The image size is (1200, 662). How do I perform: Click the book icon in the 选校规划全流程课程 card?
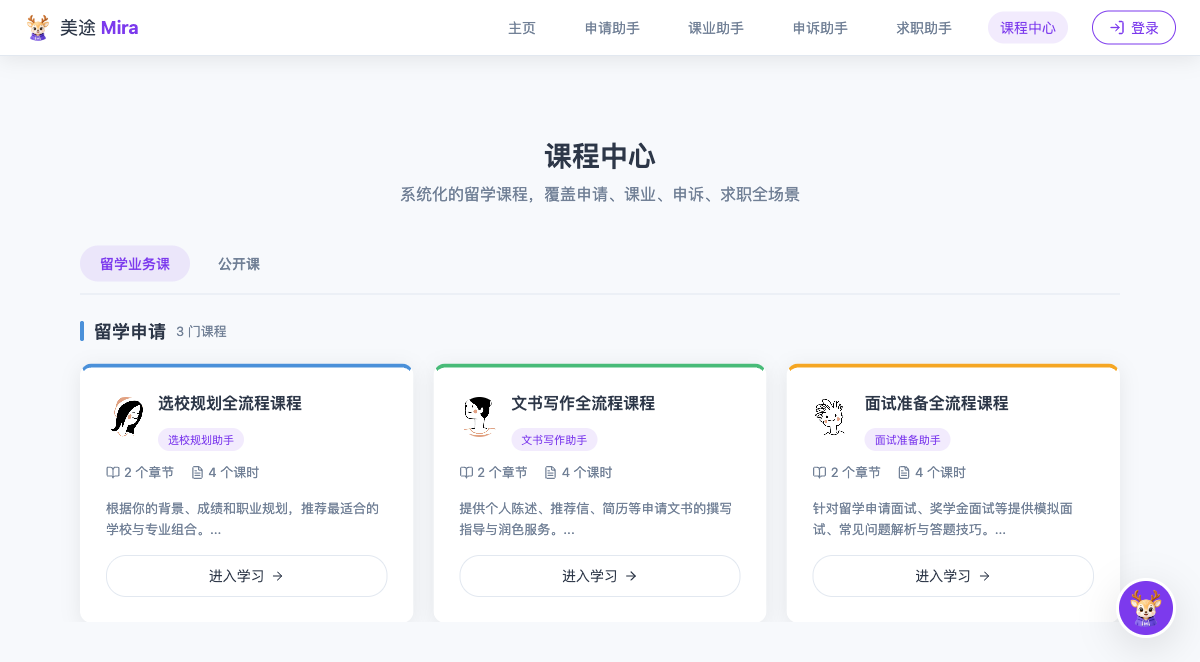click(x=113, y=472)
